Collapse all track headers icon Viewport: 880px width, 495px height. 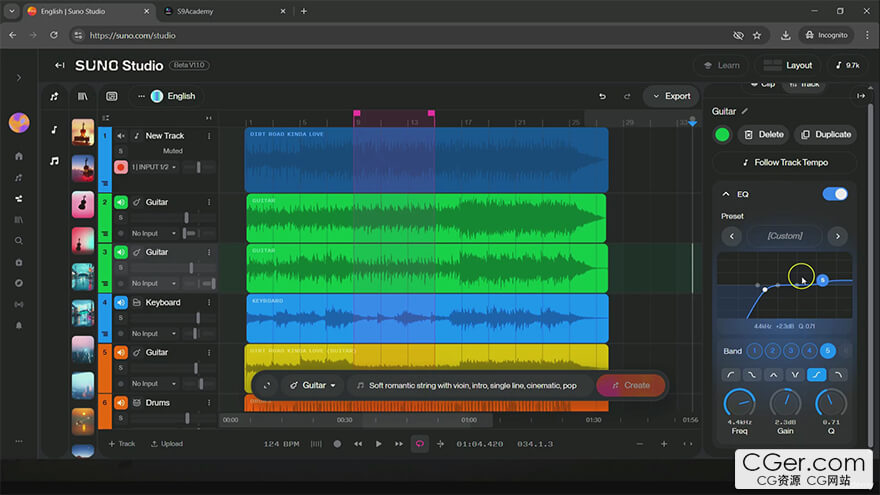106,118
